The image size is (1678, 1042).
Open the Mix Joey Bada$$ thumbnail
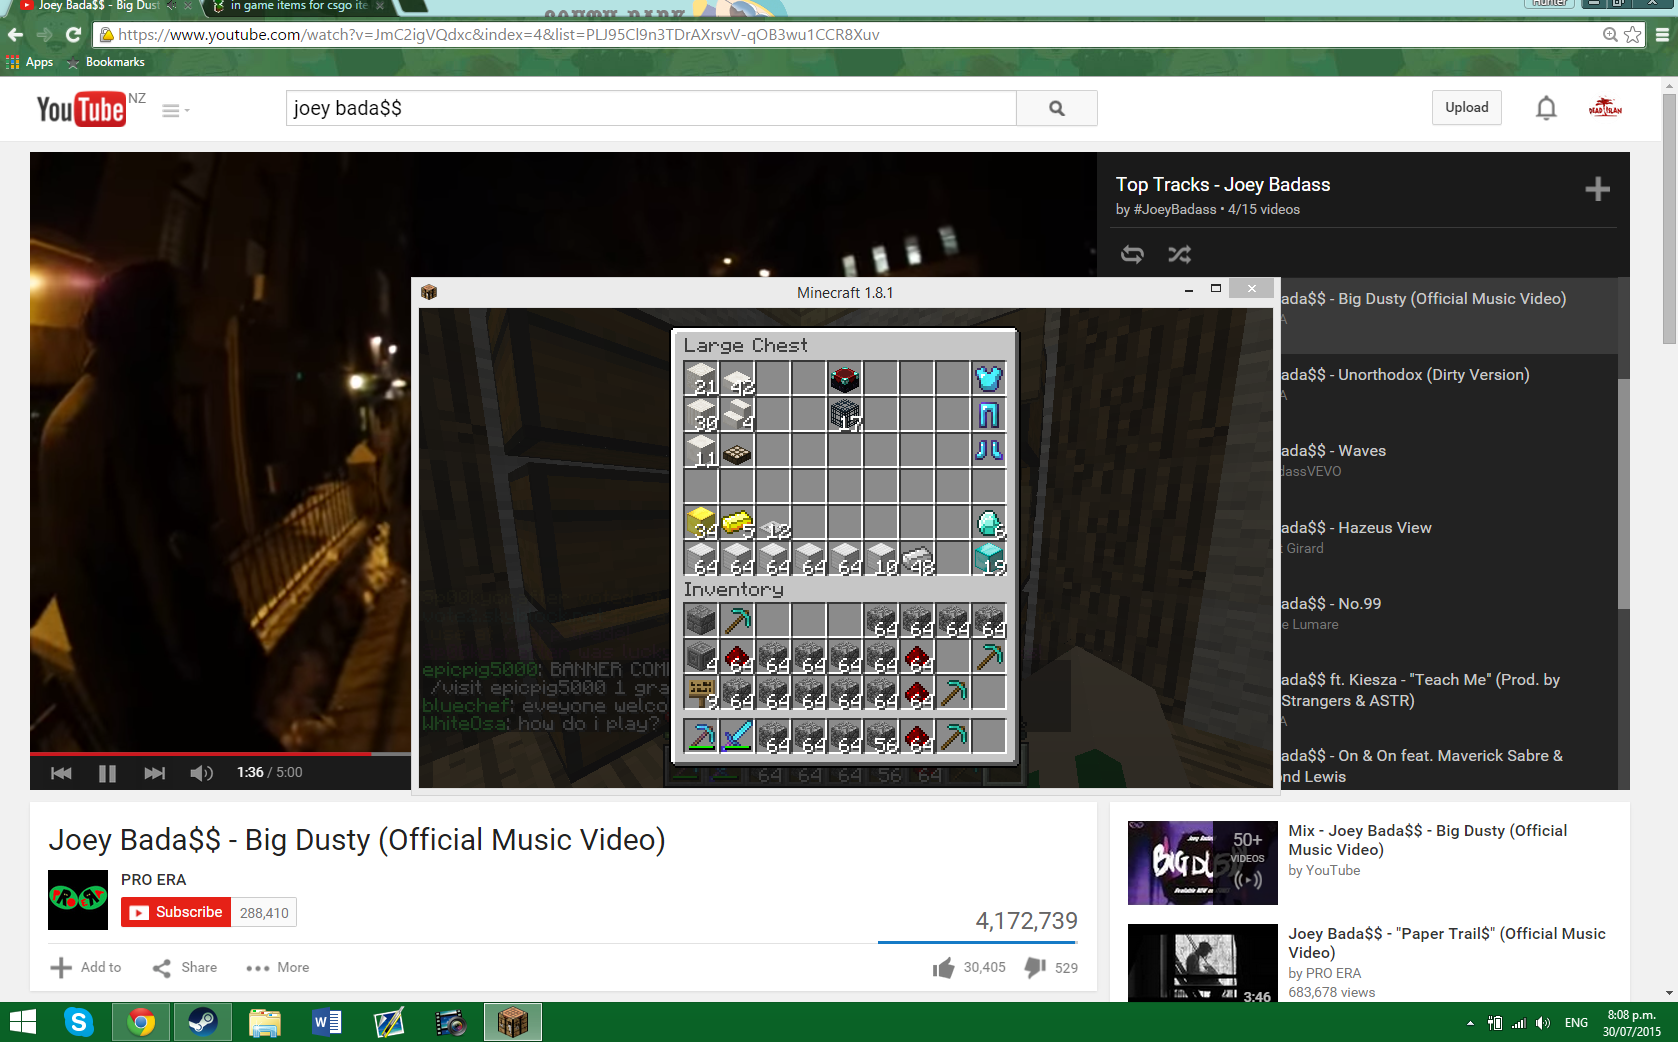tap(1203, 863)
